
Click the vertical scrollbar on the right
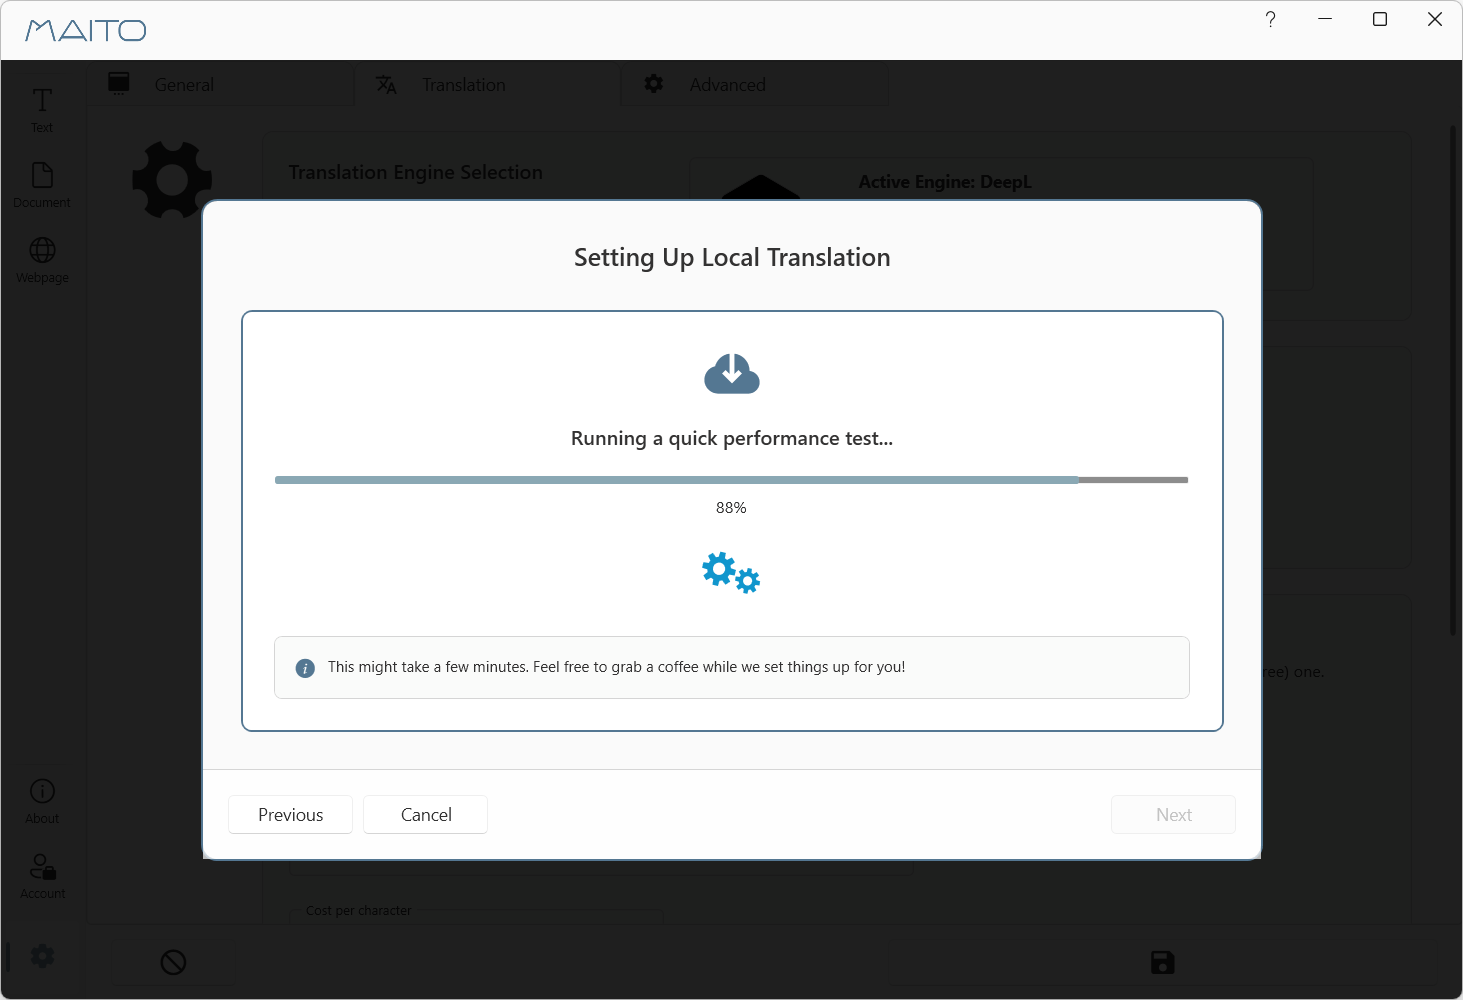pyautogui.click(x=1453, y=380)
